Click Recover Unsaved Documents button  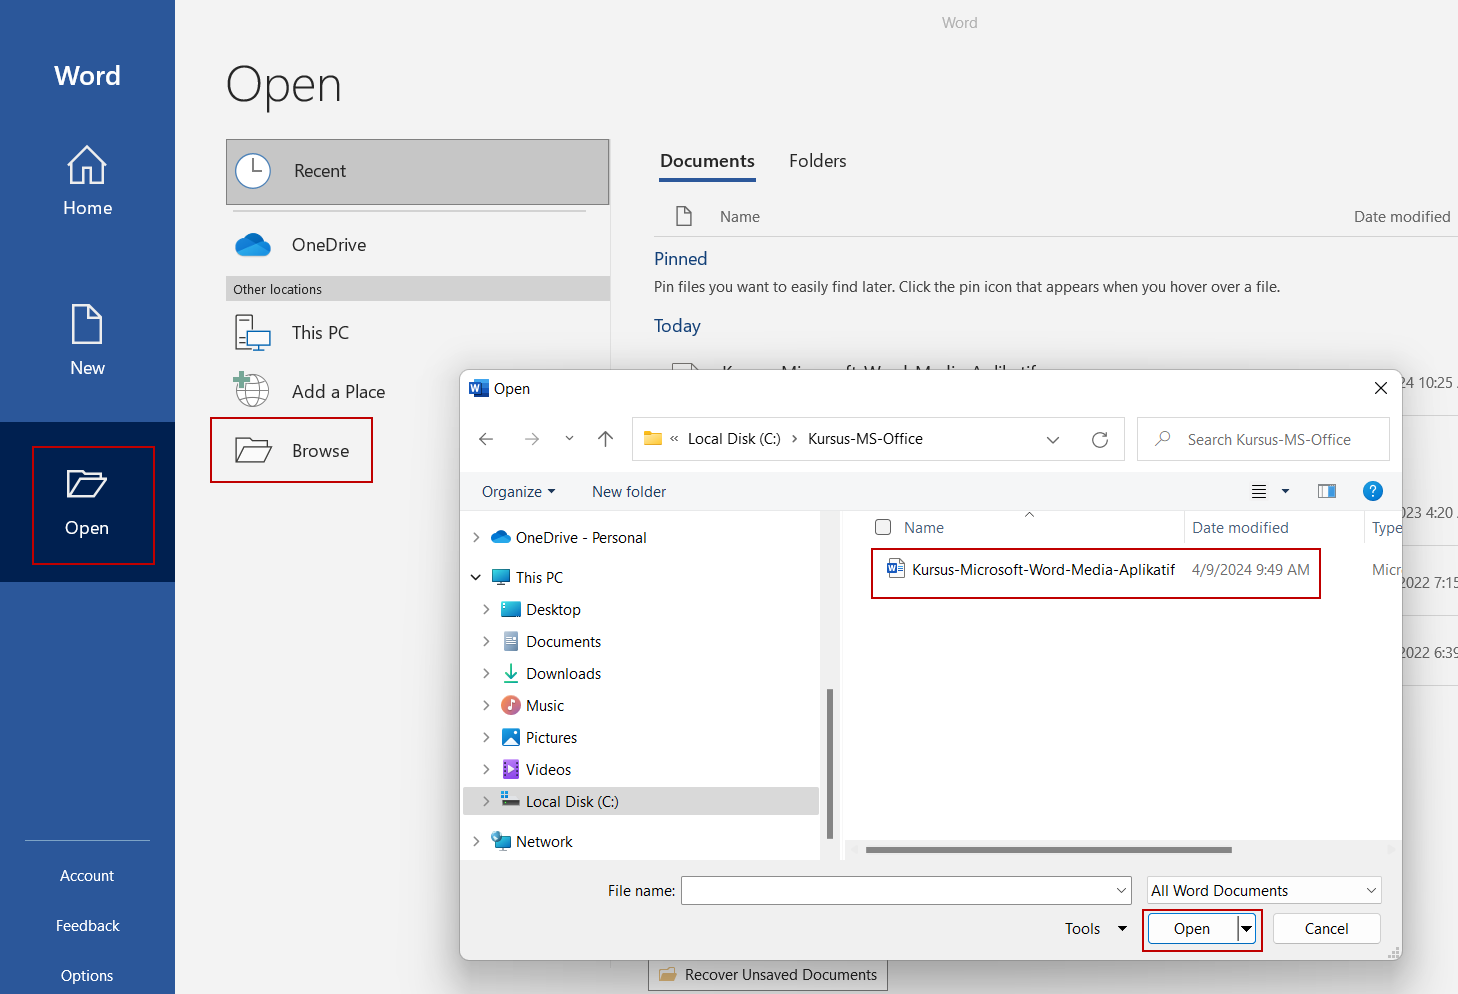click(768, 975)
